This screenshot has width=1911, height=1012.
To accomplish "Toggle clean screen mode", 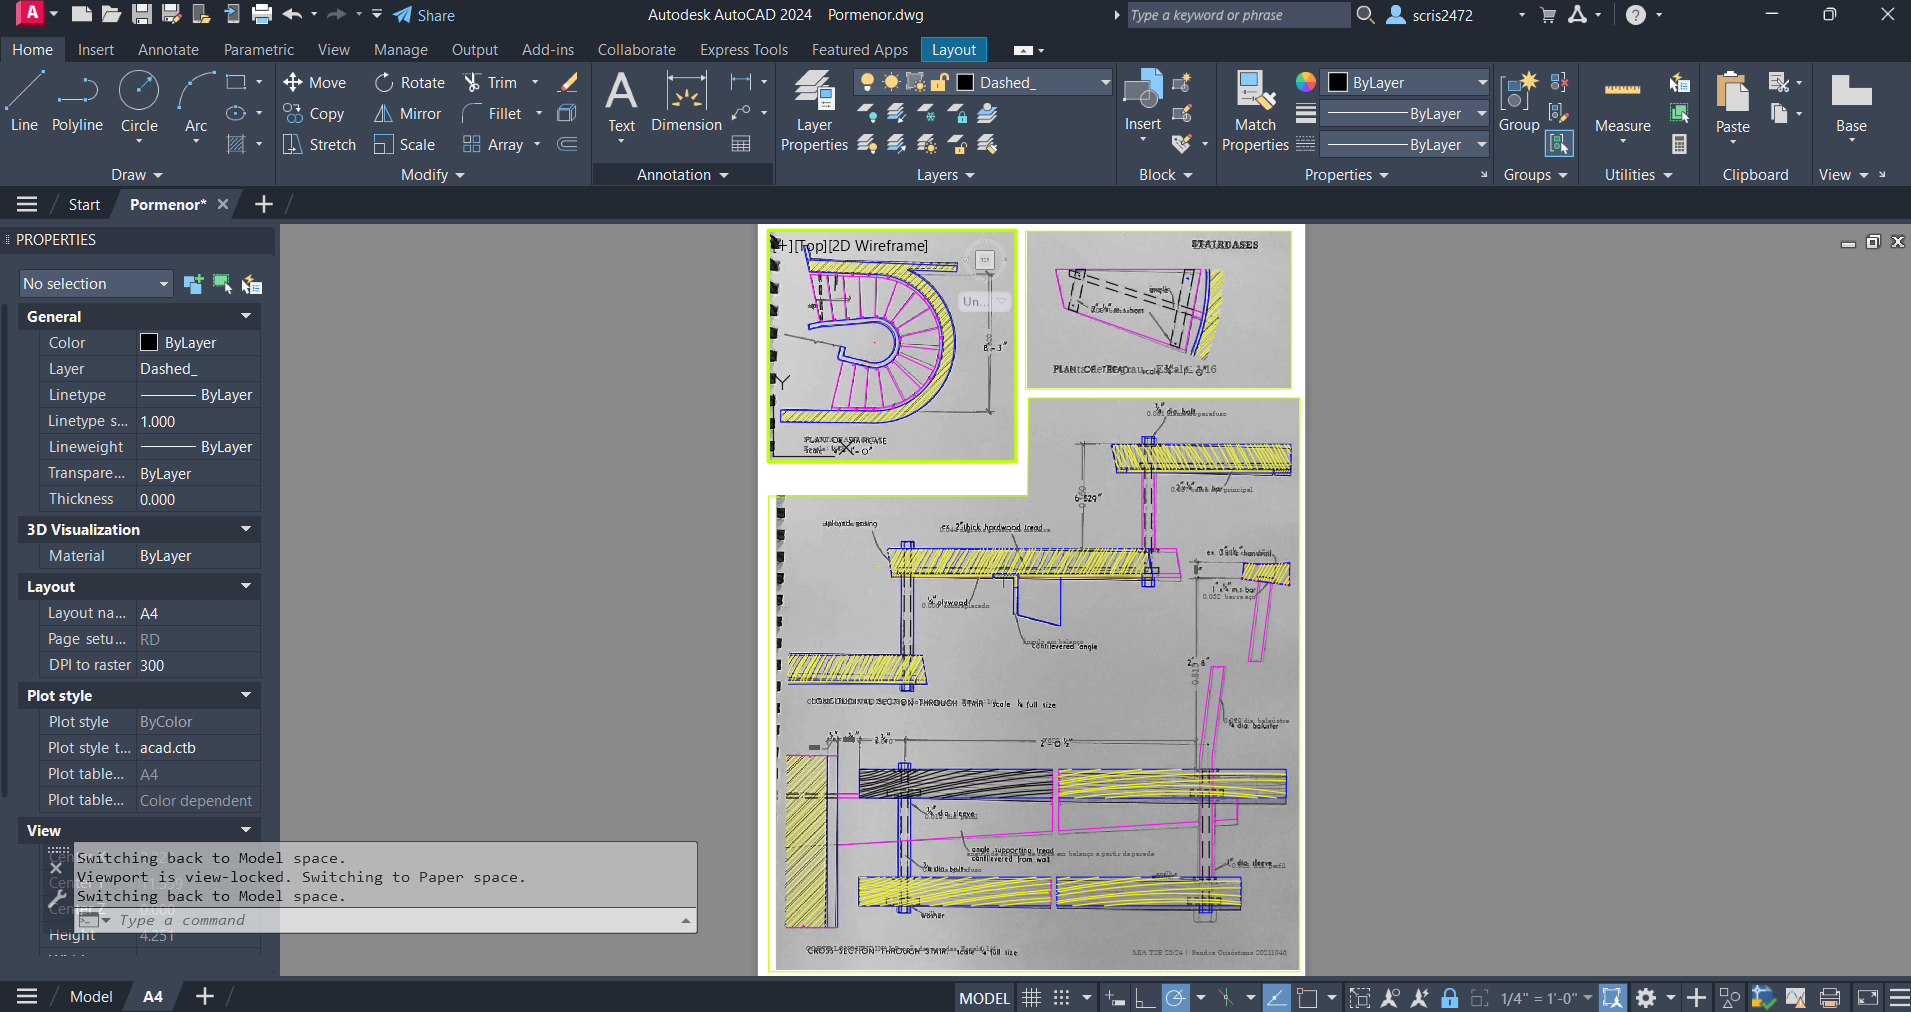I will tap(1867, 997).
